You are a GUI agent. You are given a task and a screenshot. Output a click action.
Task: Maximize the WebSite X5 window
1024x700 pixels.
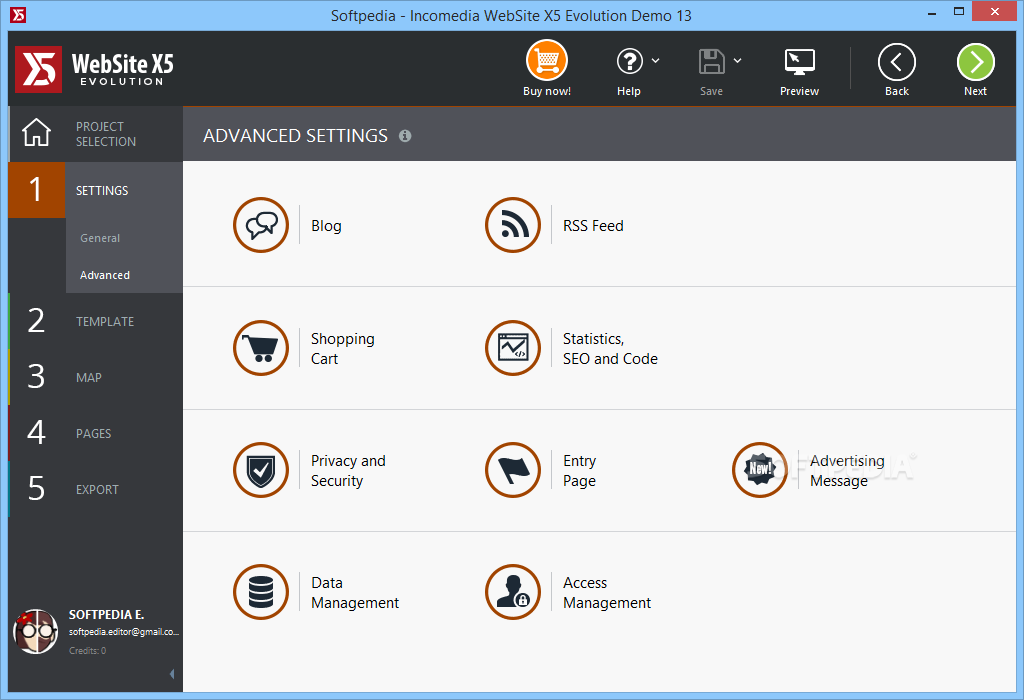(958, 12)
